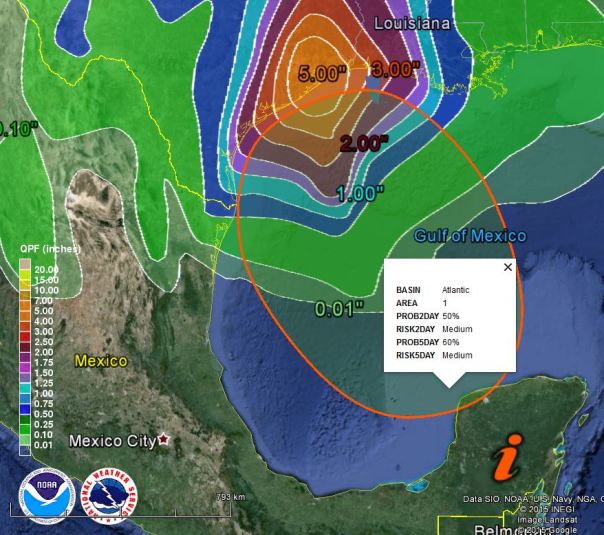Click the PROB5DAY 60% value
Viewport: 604px width, 535px height.
pyautogui.click(x=451, y=342)
